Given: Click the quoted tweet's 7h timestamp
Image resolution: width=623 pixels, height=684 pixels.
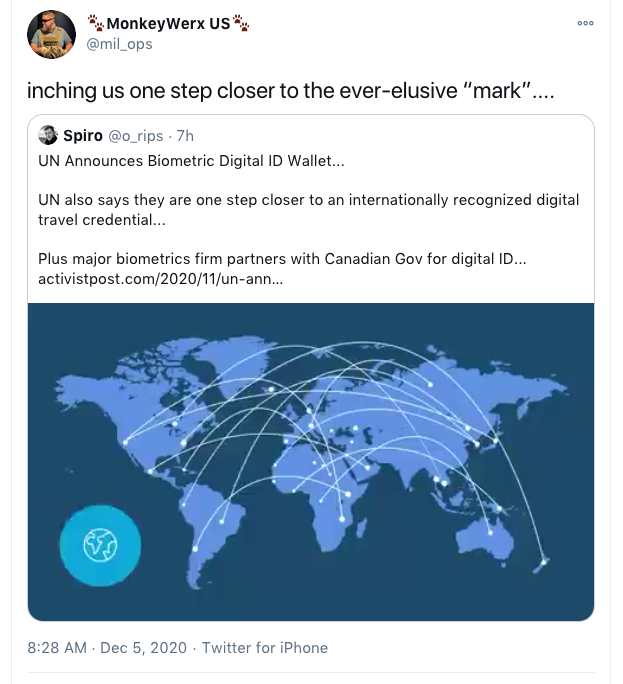Looking at the screenshot, I should (185, 135).
